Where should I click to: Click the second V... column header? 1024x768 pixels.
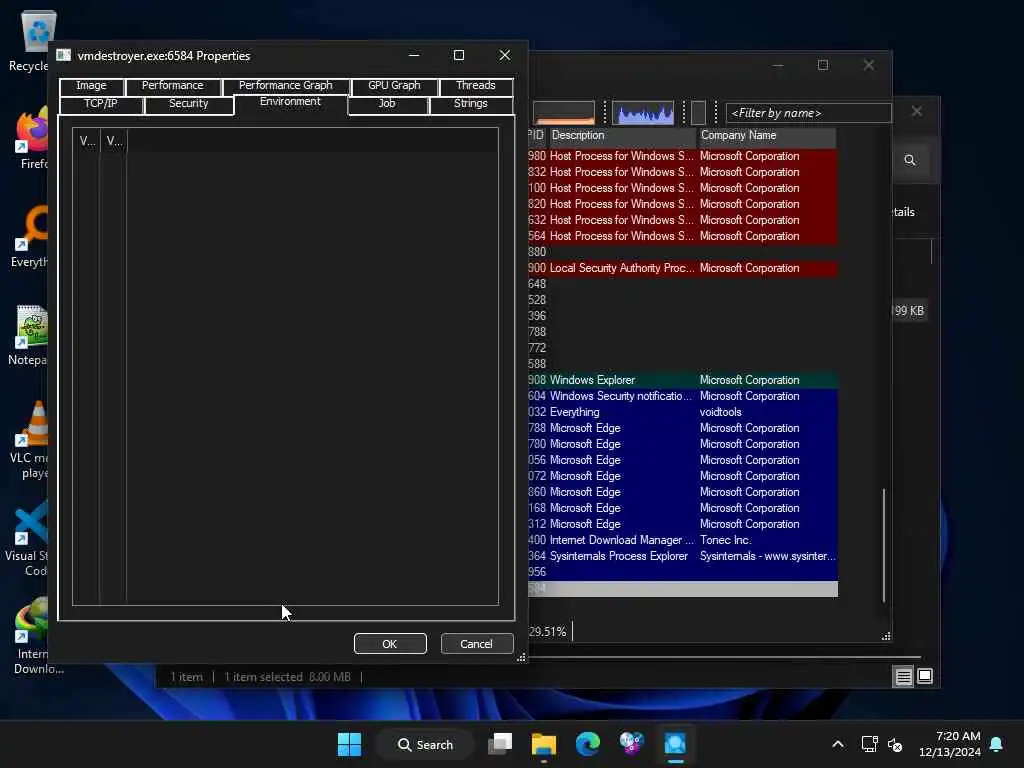coord(114,140)
